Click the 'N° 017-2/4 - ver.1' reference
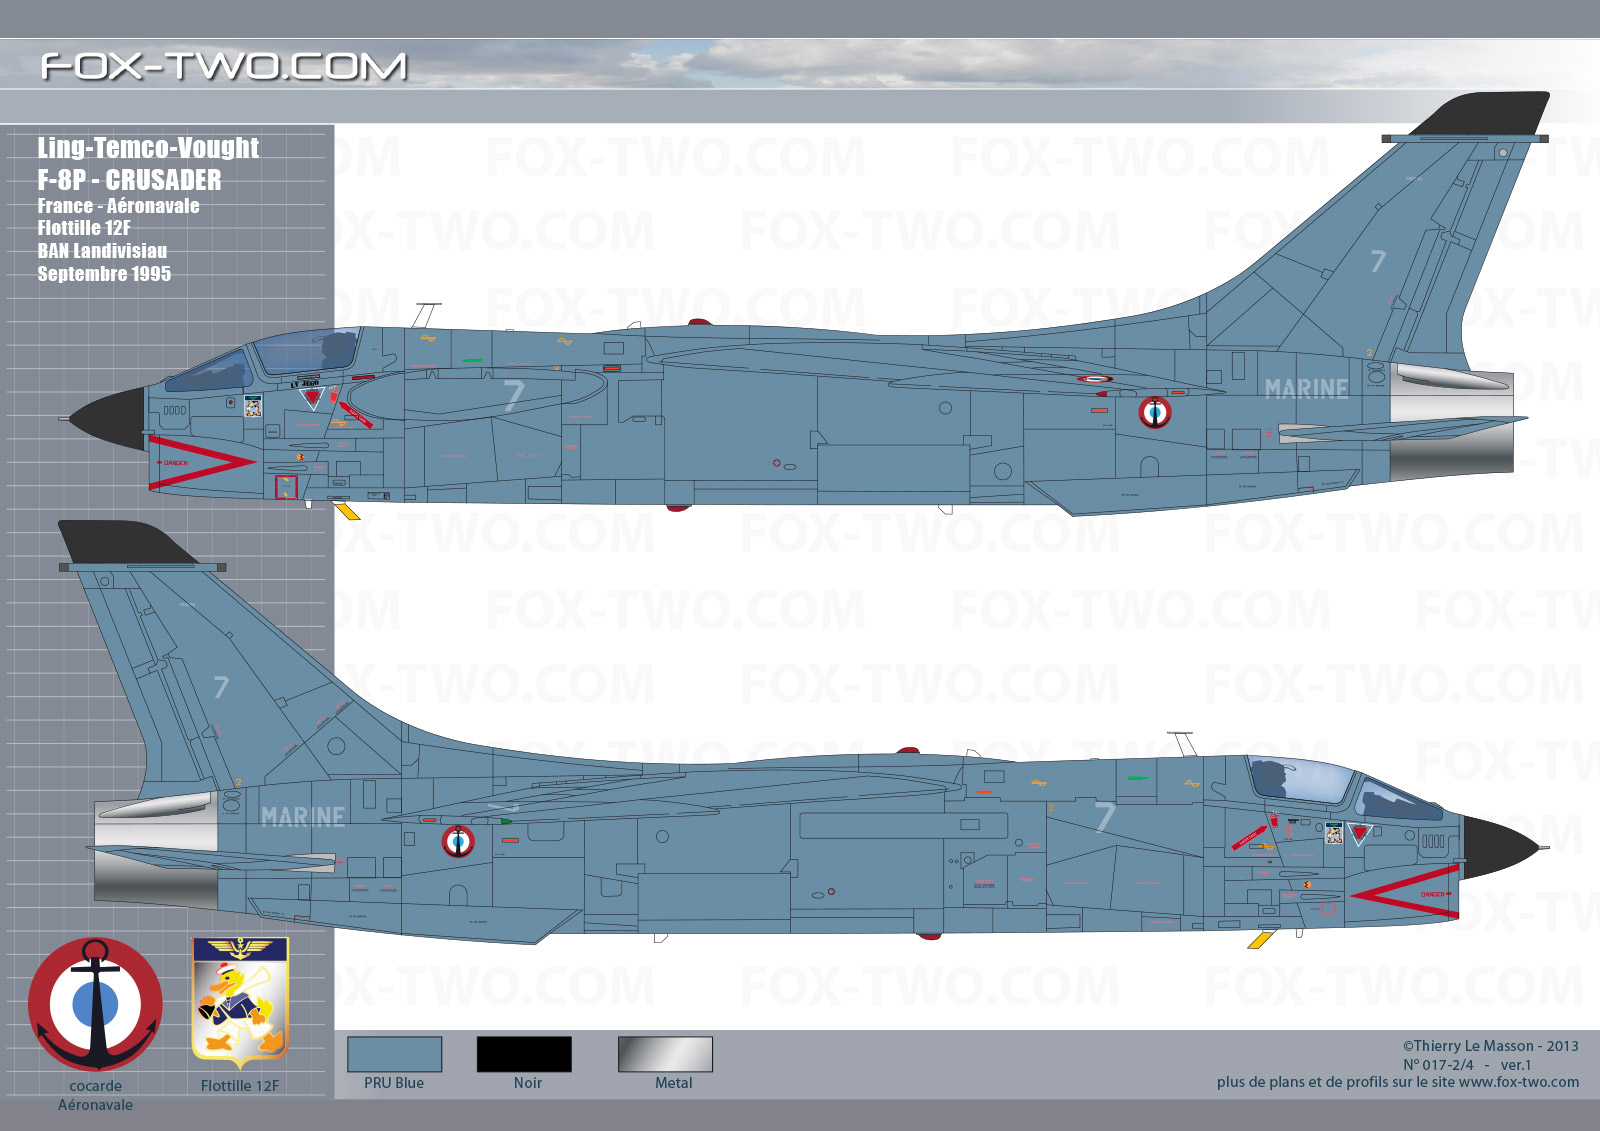Image resolution: width=1600 pixels, height=1131 pixels. pyautogui.click(x=1467, y=1065)
